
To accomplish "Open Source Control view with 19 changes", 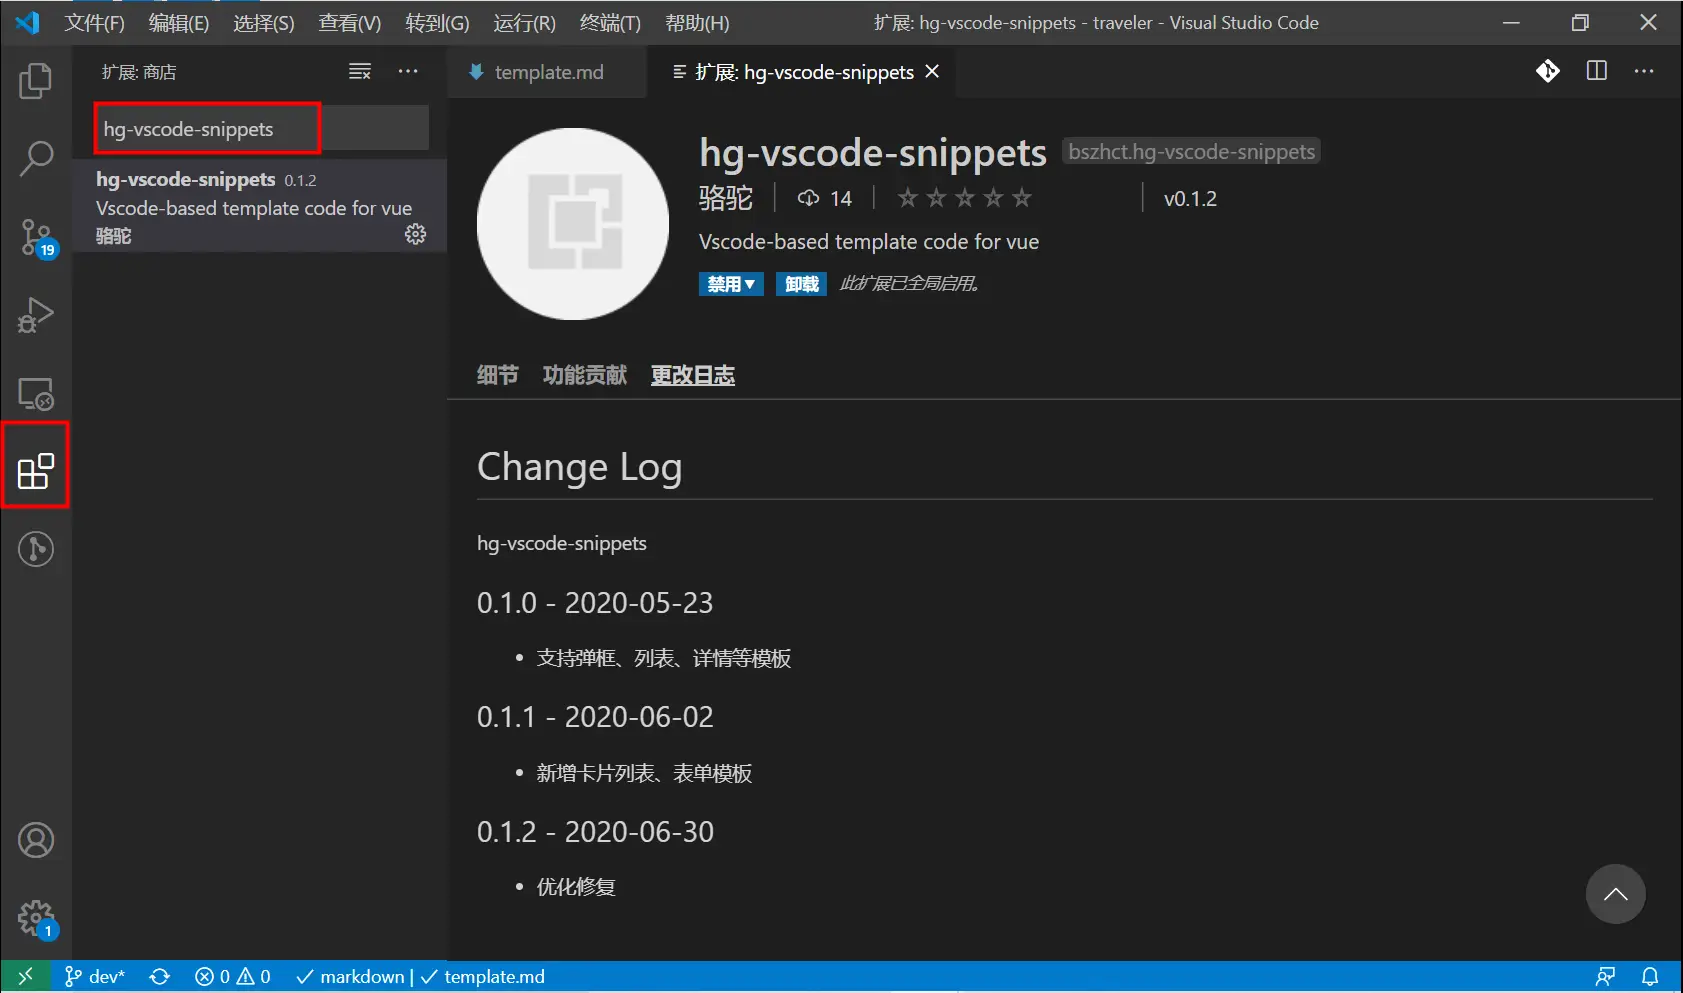I will coord(37,238).
